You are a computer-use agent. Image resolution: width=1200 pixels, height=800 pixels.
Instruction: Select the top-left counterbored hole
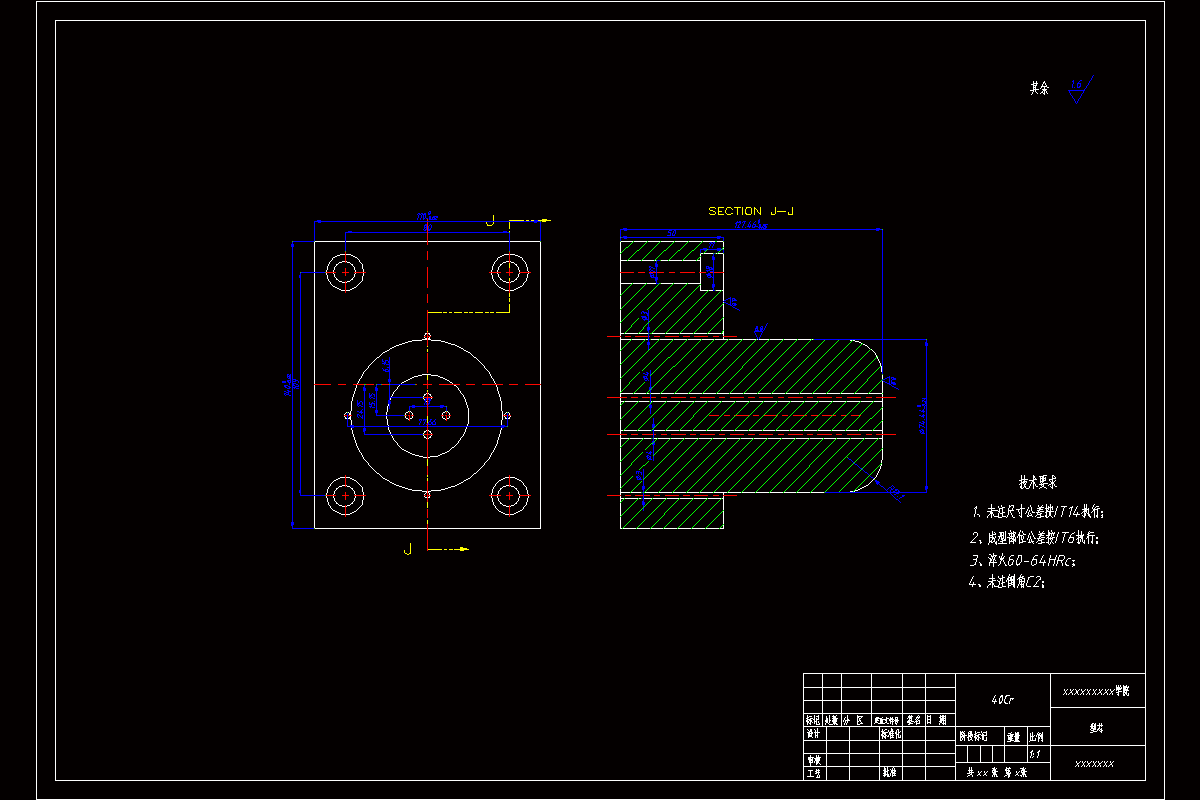[346, 272]
